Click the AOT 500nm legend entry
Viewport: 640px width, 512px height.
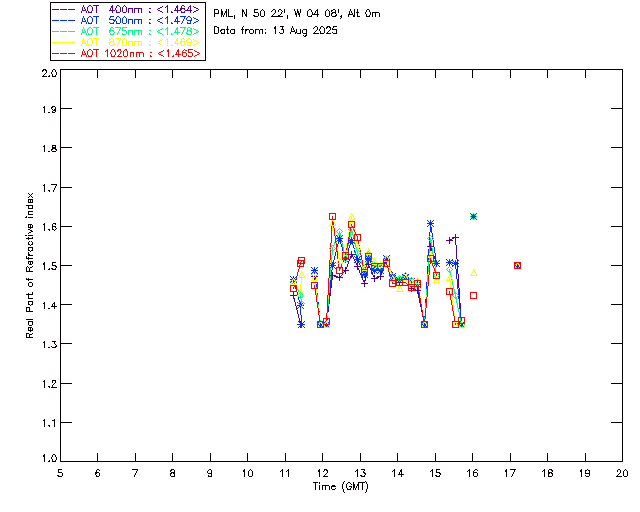pyautogui.click(x=127, y=20)
